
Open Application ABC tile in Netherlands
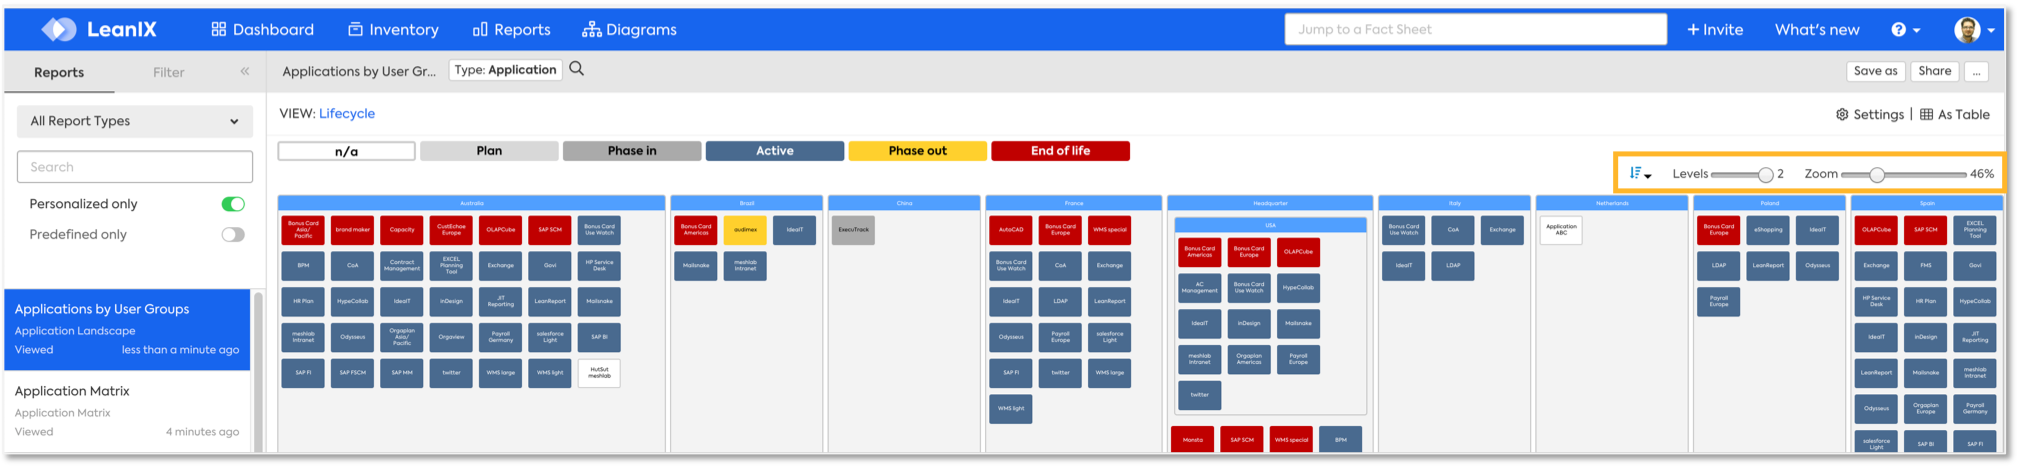[1561, 230]
